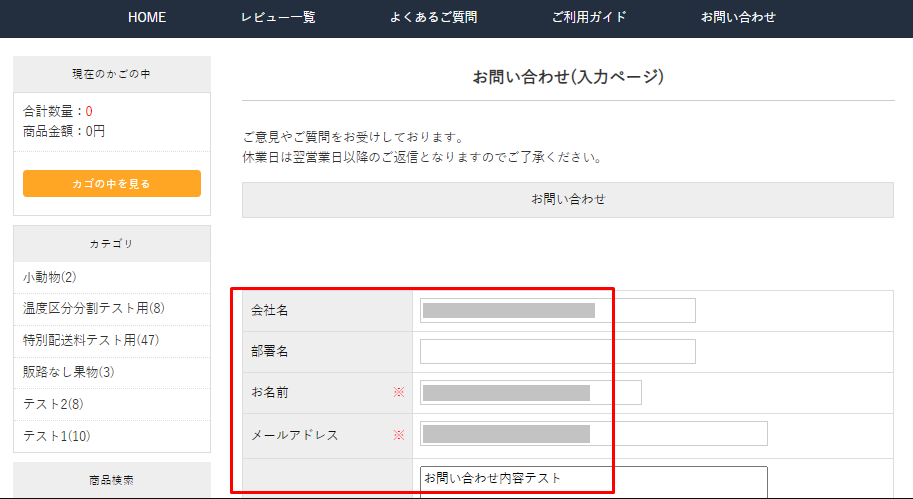Click the 販路なし果物(3) category

coord(69,372)
